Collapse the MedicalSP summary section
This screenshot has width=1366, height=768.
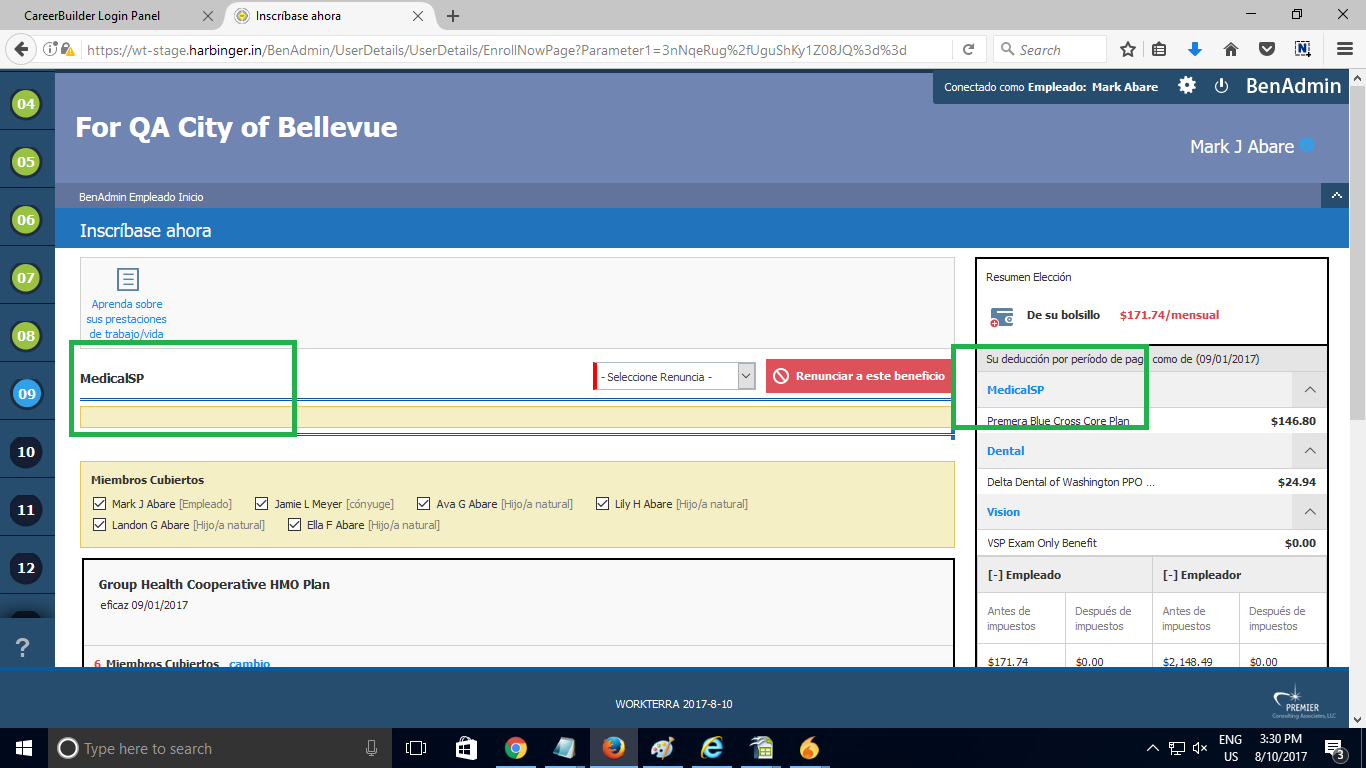1310,390
